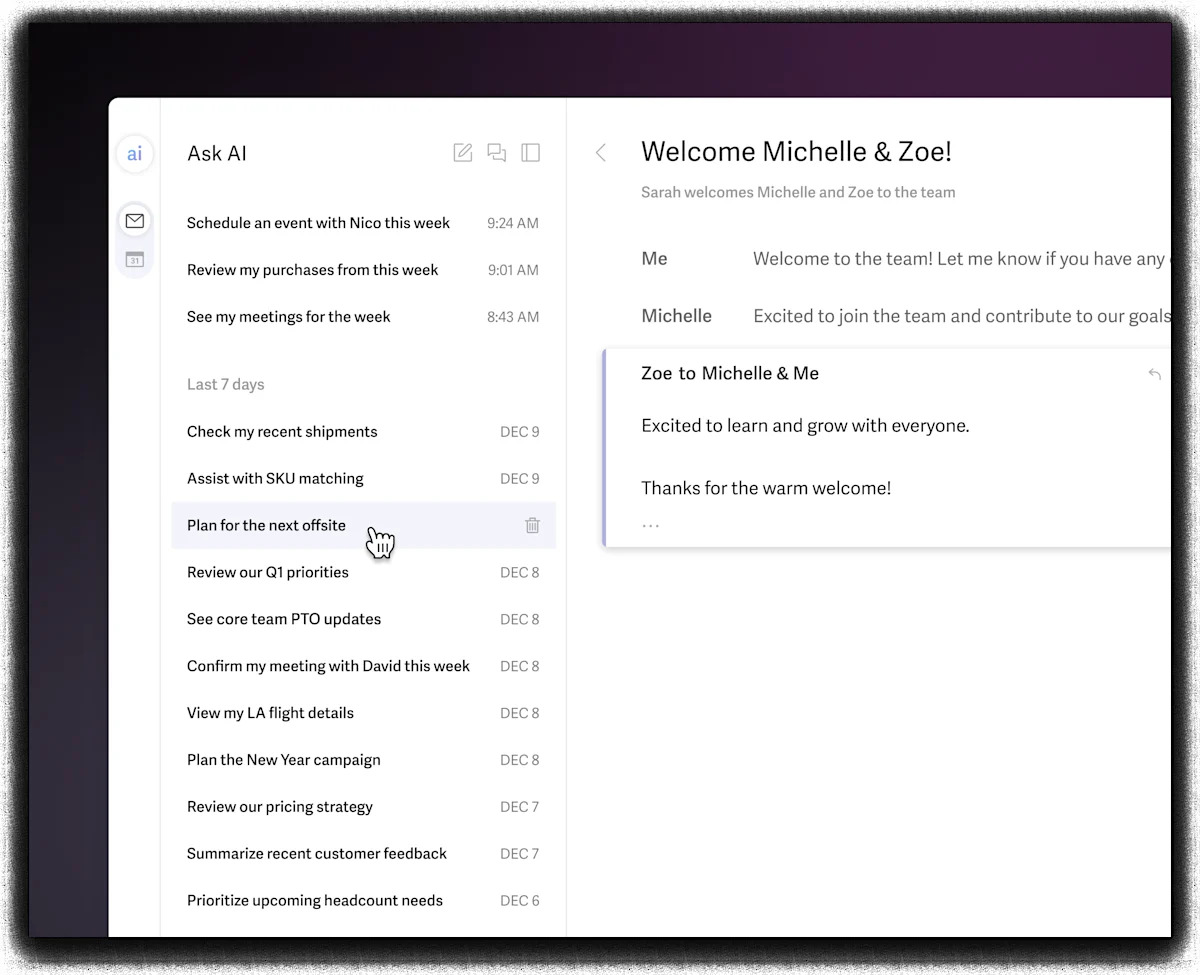Open the Mail envelope icon
This screenshot has width=1200, height=975.
pos(134,220)
